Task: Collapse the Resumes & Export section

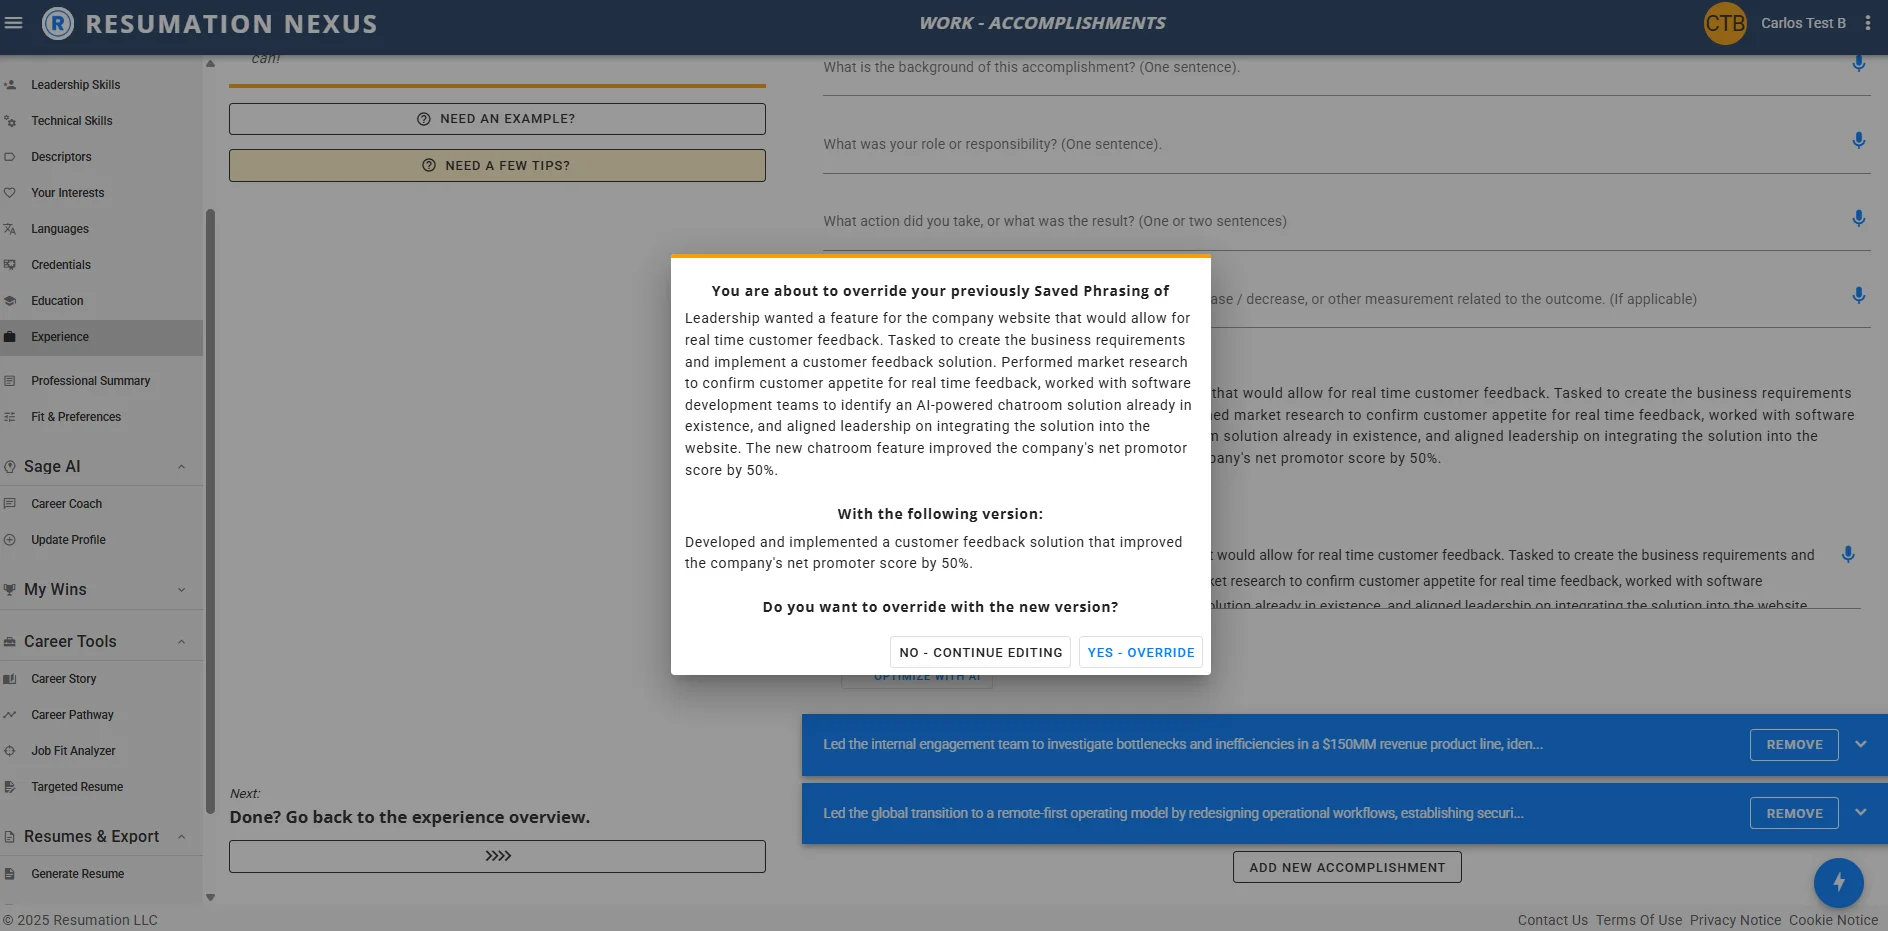Action: click(x=181, y=837)
